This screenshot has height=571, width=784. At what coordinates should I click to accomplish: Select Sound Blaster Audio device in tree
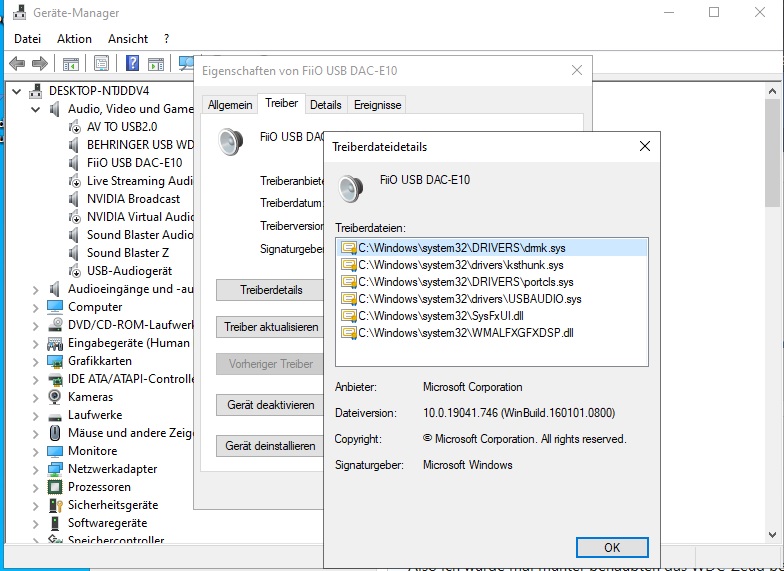[x=140, y=235]
